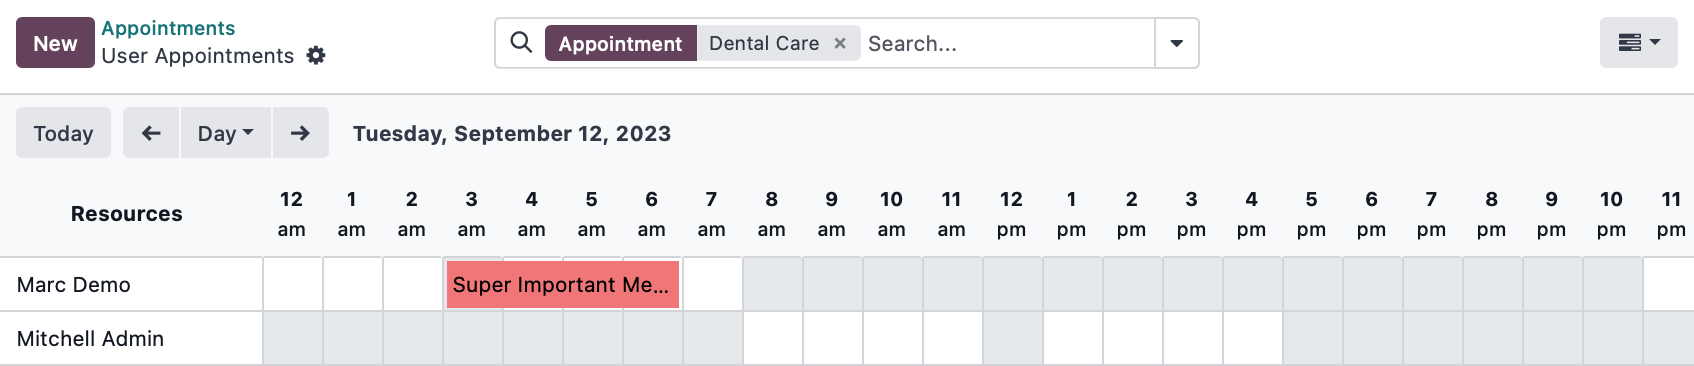Click the 12 pm column header
Viewport: 1694px width, 366px height.
(x=1011, y=214)
